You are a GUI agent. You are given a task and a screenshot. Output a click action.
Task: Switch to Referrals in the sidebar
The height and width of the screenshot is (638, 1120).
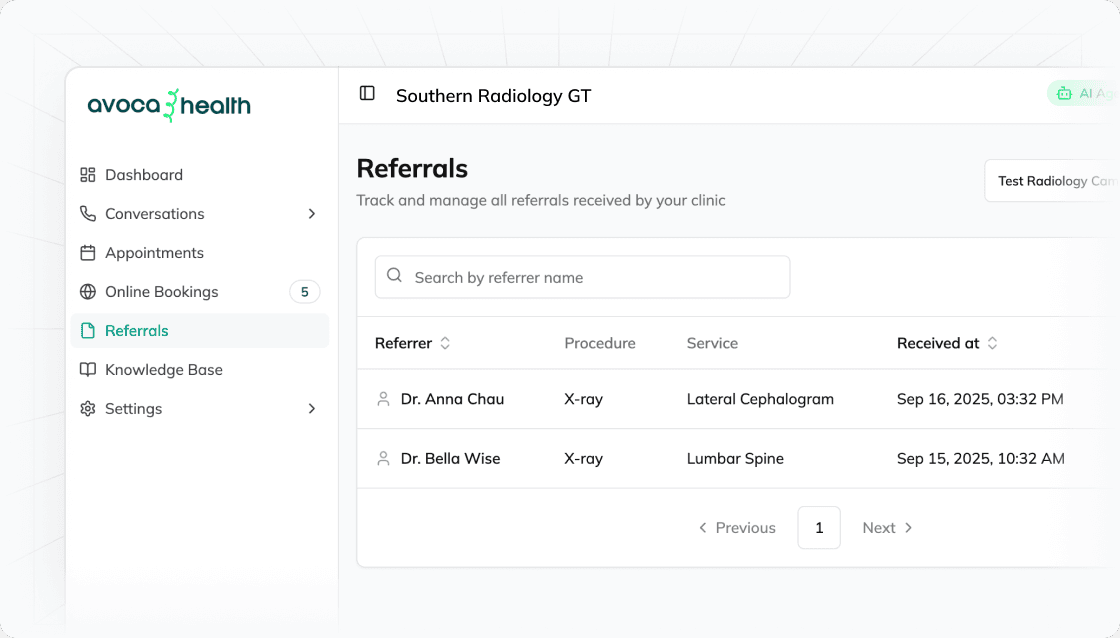pos(136,330)
